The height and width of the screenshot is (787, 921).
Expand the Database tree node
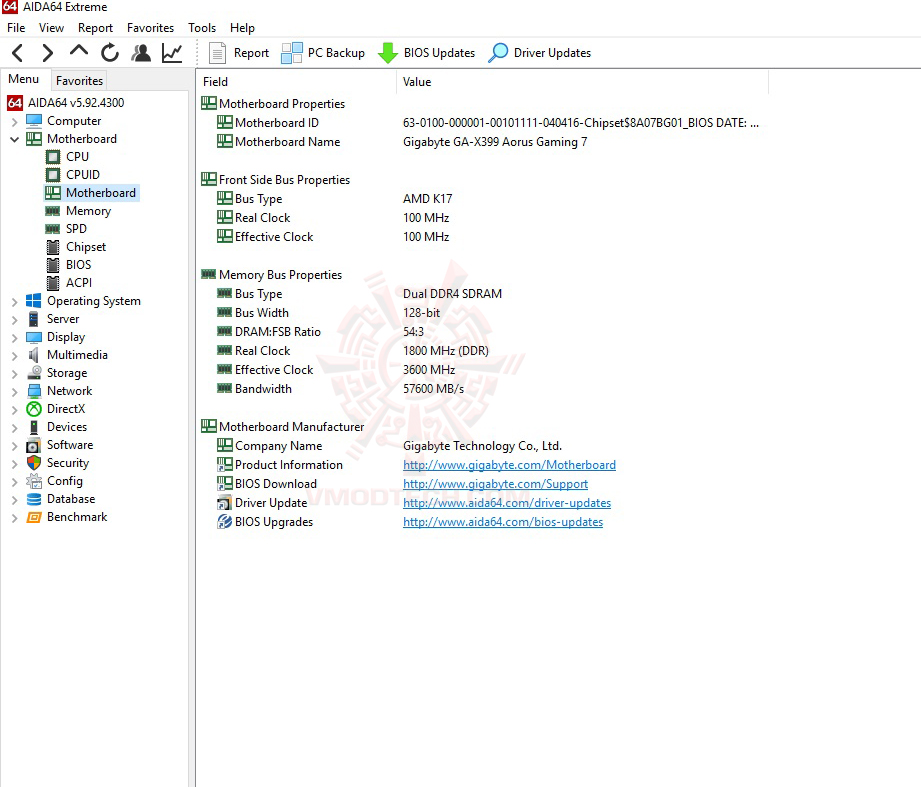point(15,500)
